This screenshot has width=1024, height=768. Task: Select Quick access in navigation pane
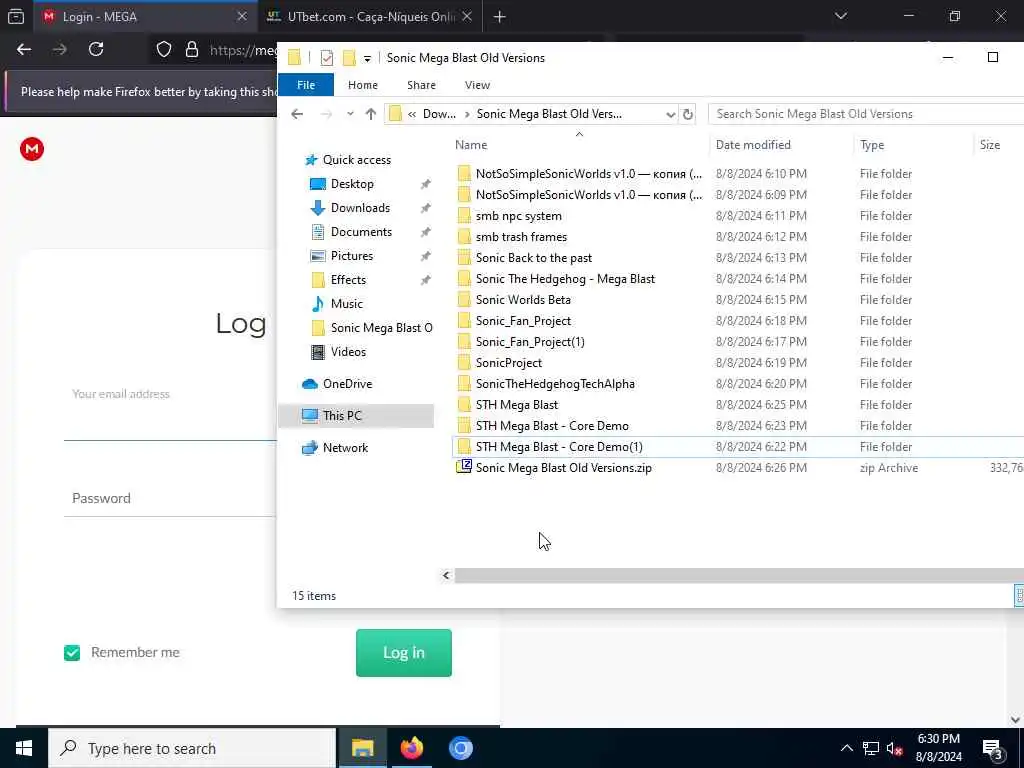(x=357, y=160)
